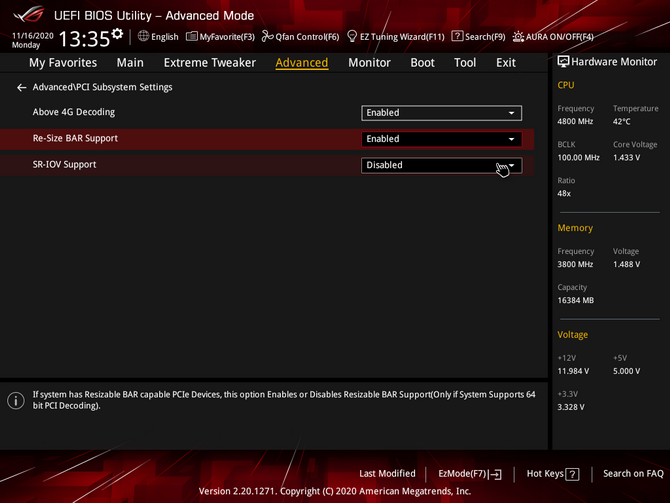Click +3.3V reading 3.328 V

[571, 407]
